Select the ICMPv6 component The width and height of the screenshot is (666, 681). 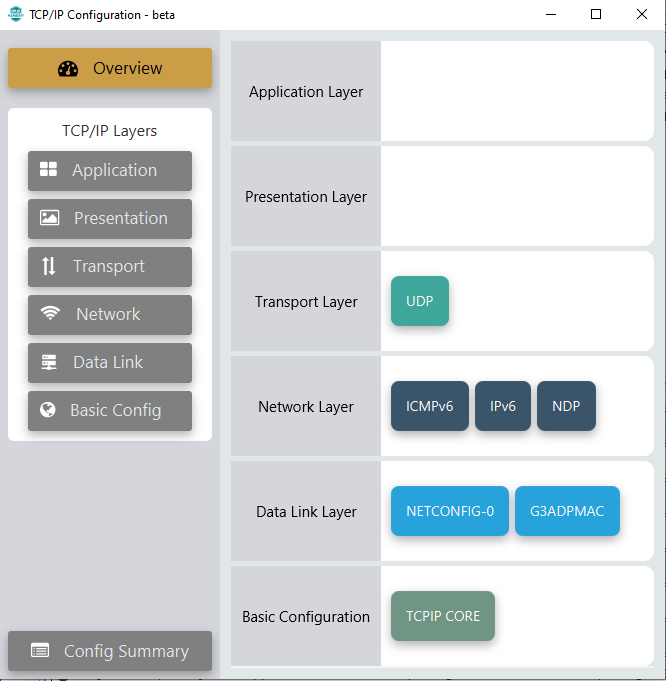click(x=430, y=406)
